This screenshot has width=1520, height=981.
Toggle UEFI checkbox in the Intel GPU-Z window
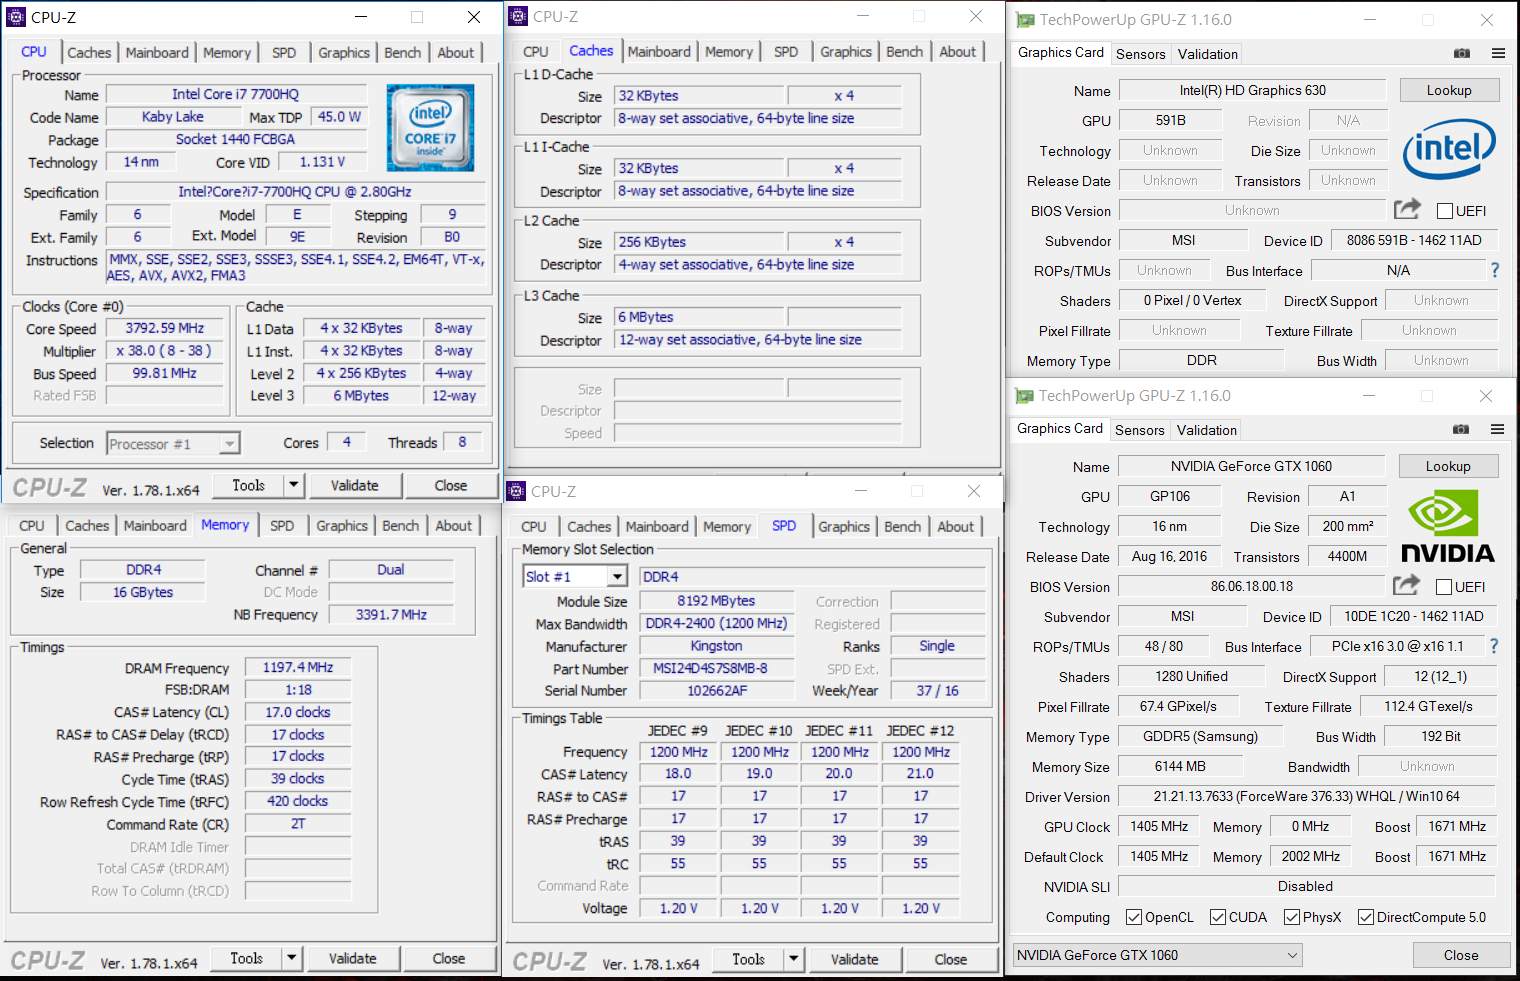[x=1445, y=211]
